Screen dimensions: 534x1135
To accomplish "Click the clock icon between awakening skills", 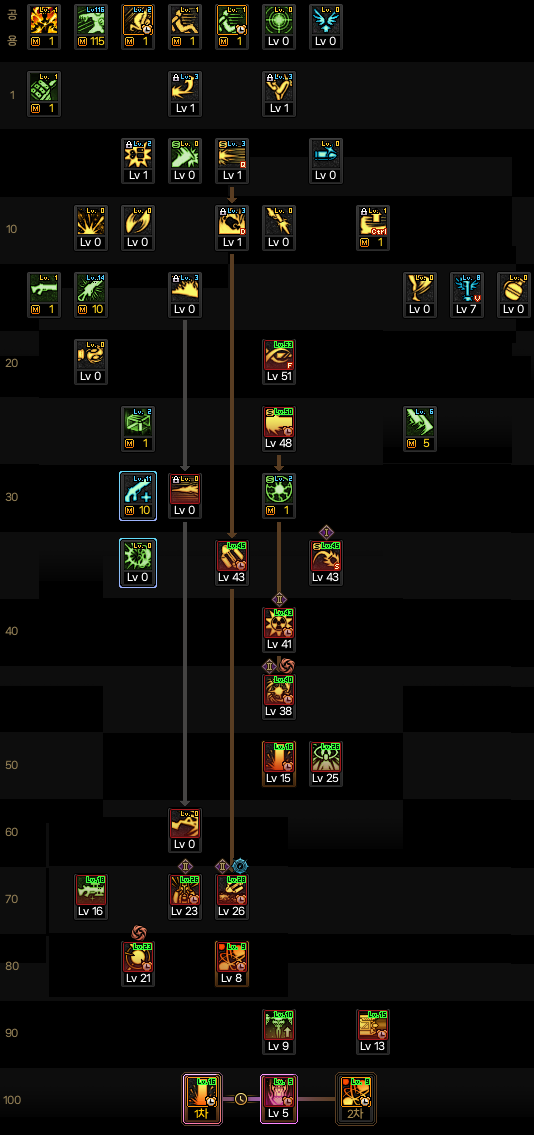I will tap(241, 1099).
